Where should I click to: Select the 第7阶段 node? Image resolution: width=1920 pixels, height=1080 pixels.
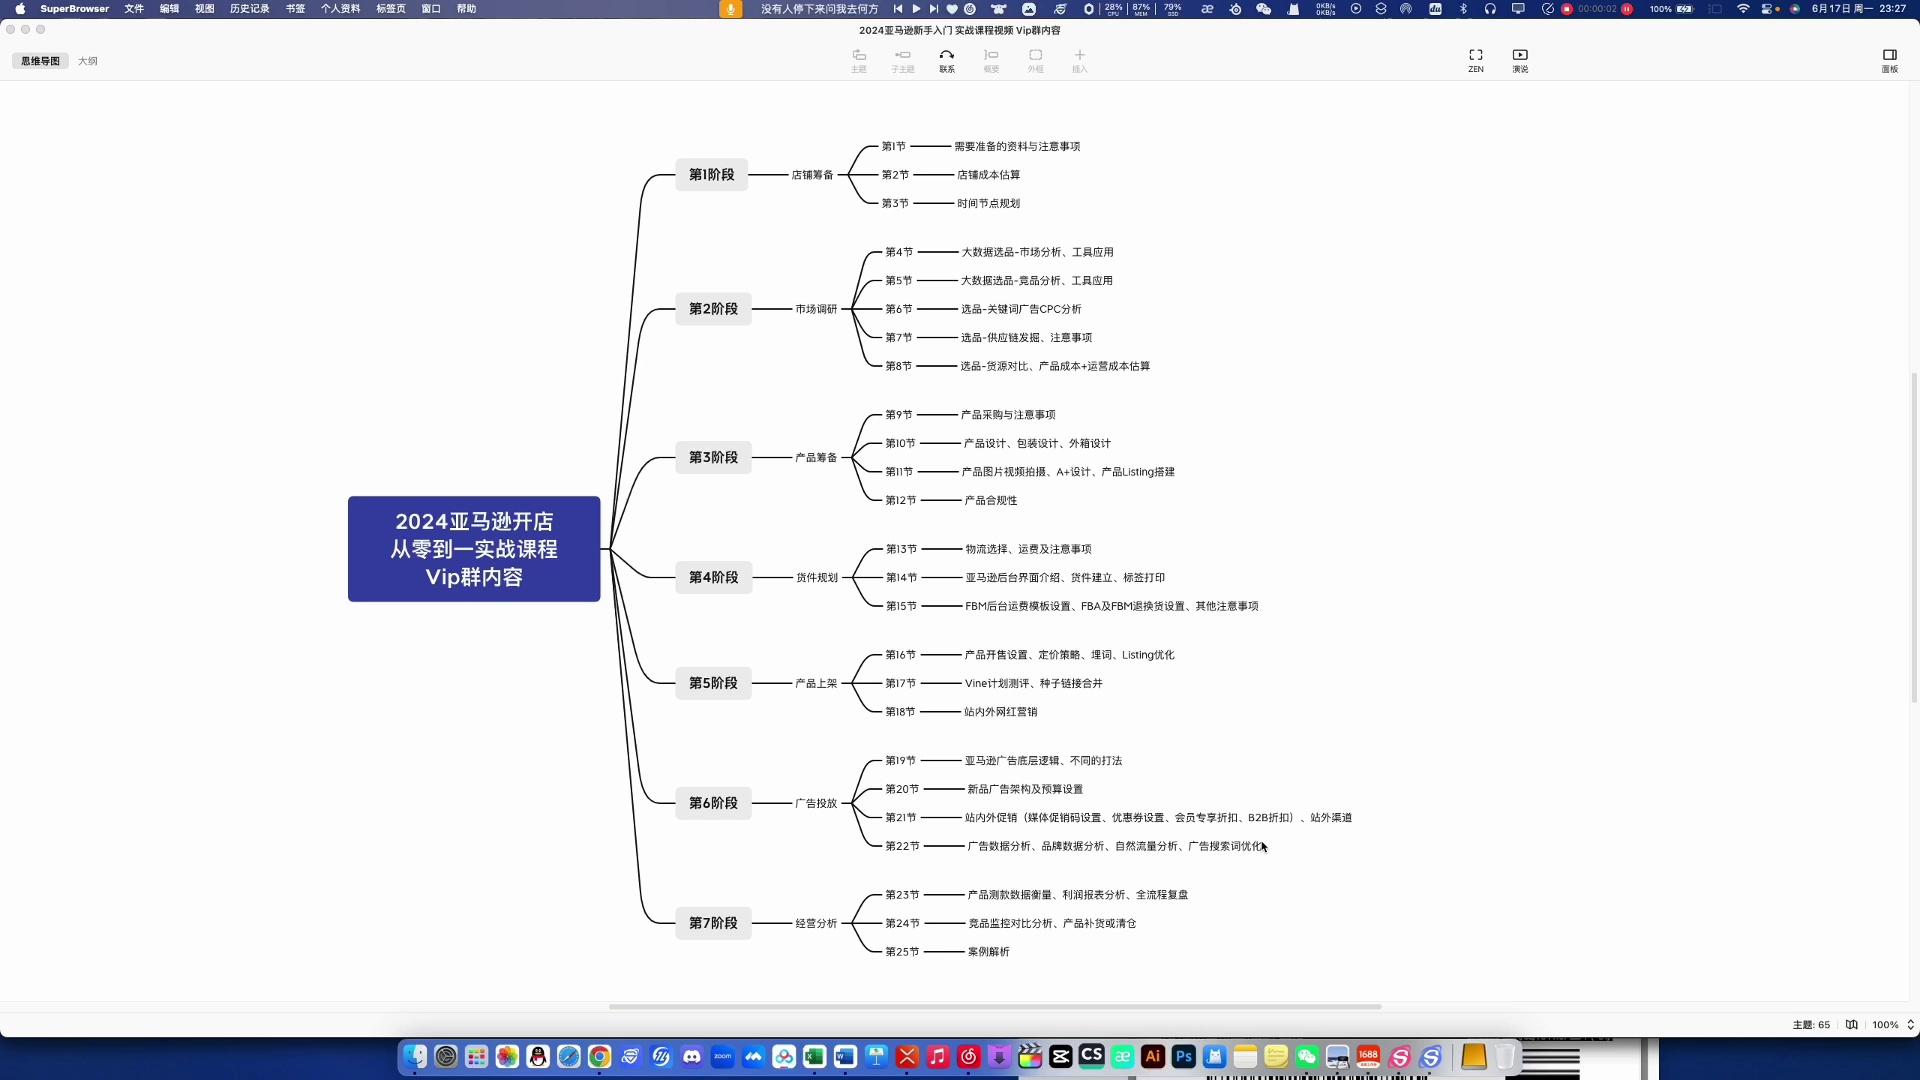(x=713, y=923)
